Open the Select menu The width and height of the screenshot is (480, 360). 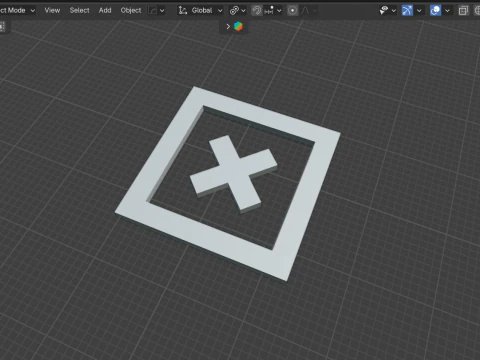(79, 10)
